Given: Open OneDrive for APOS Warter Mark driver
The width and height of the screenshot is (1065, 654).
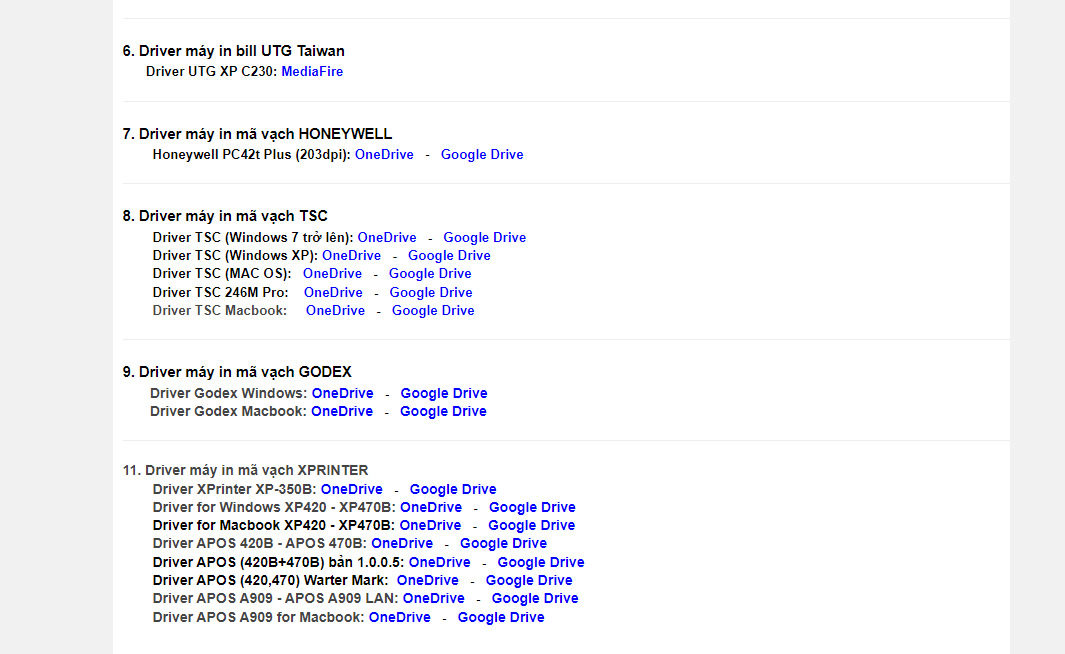Looking at the screenshot, I should (x=427, y=580).
